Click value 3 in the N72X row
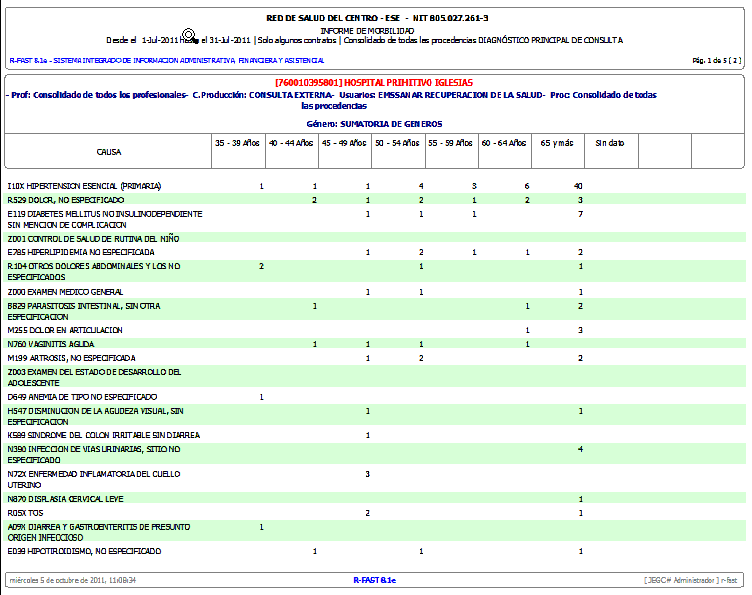Viewport: 752px width, 595px height. click(367, 474)
